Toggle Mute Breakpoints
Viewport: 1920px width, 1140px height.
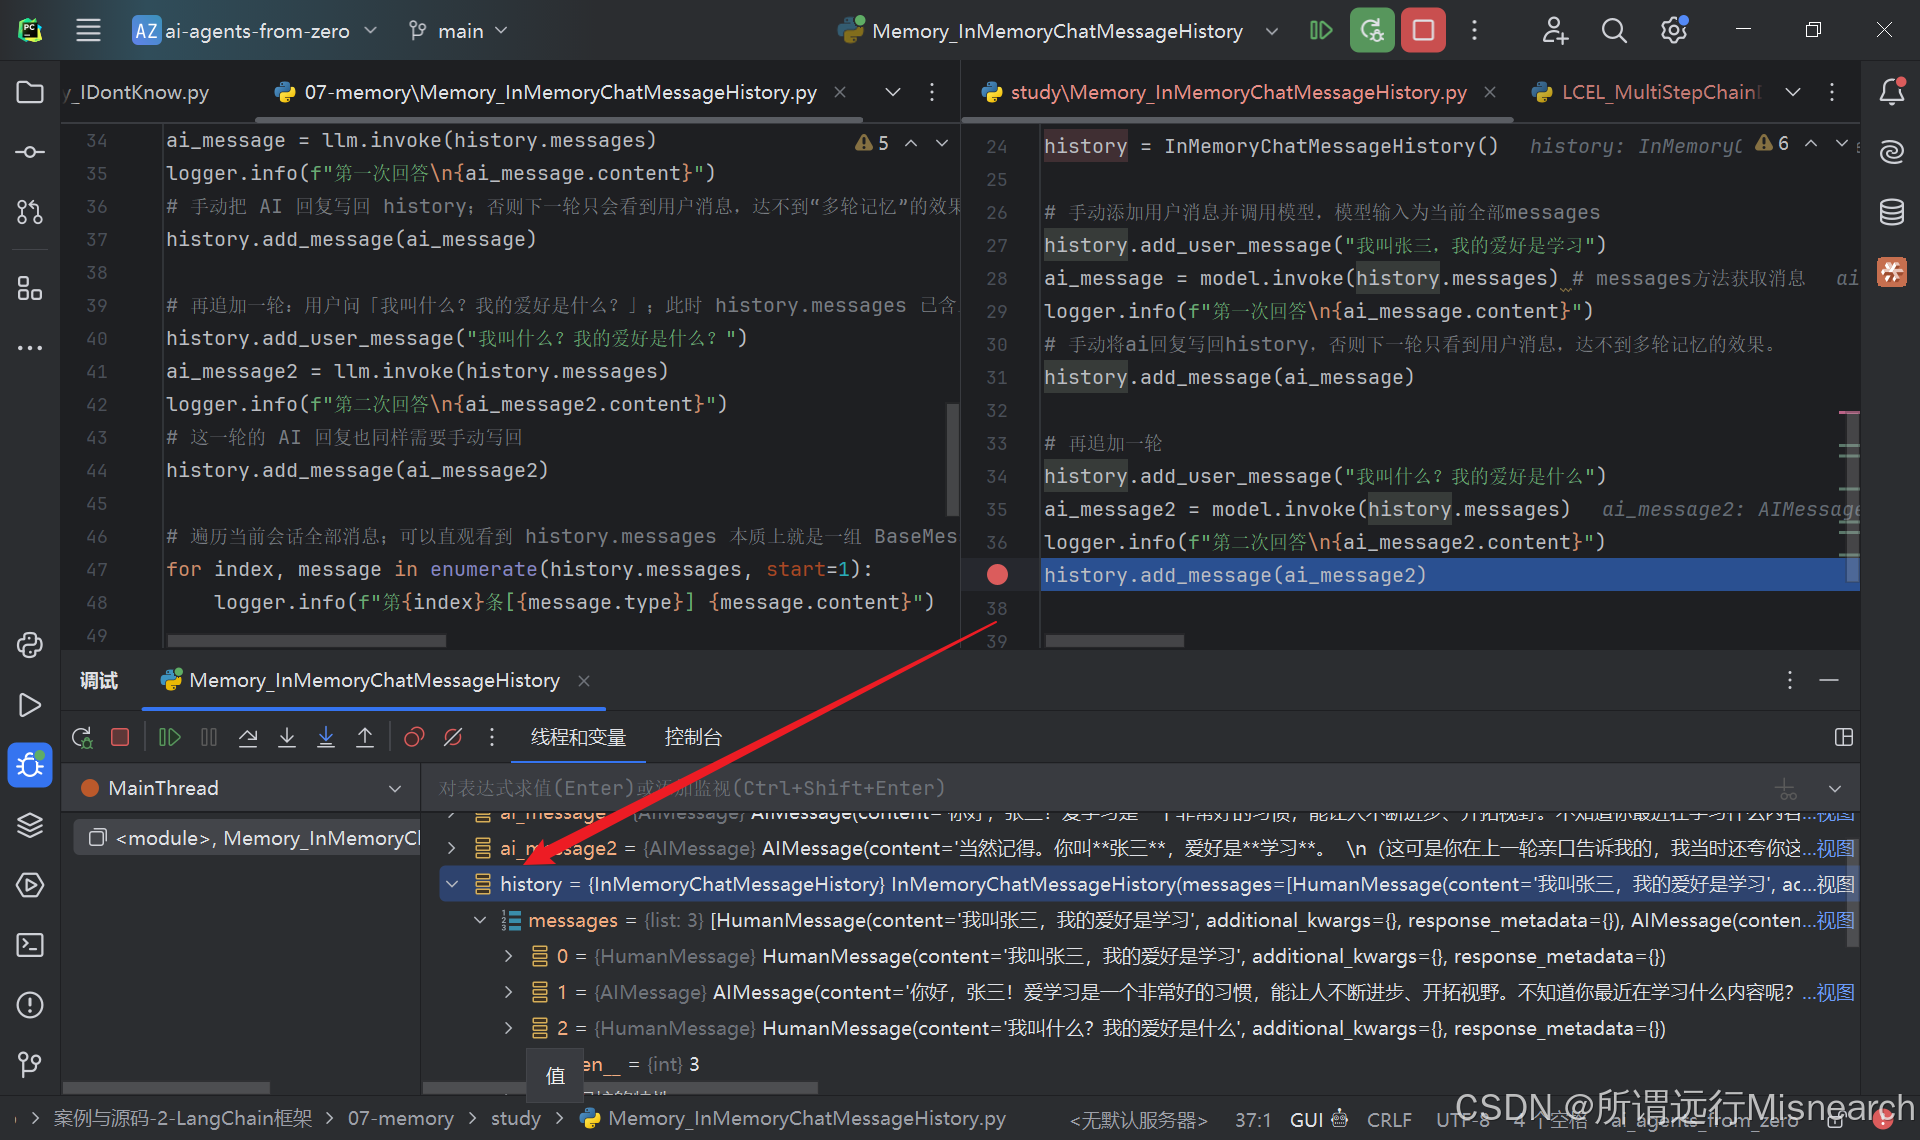(453, 737)
